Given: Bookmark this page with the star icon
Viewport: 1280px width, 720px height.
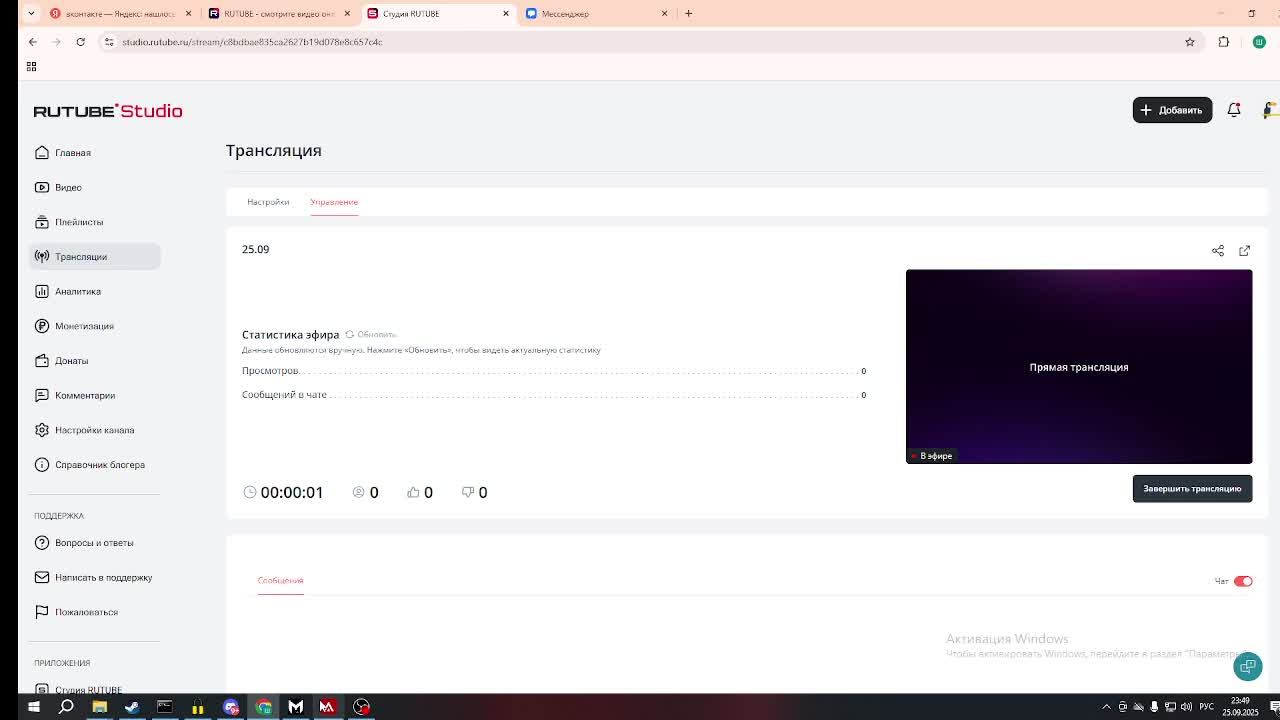Looking at the screenshot, I should pyautogui.click(x=1190, y=42).
